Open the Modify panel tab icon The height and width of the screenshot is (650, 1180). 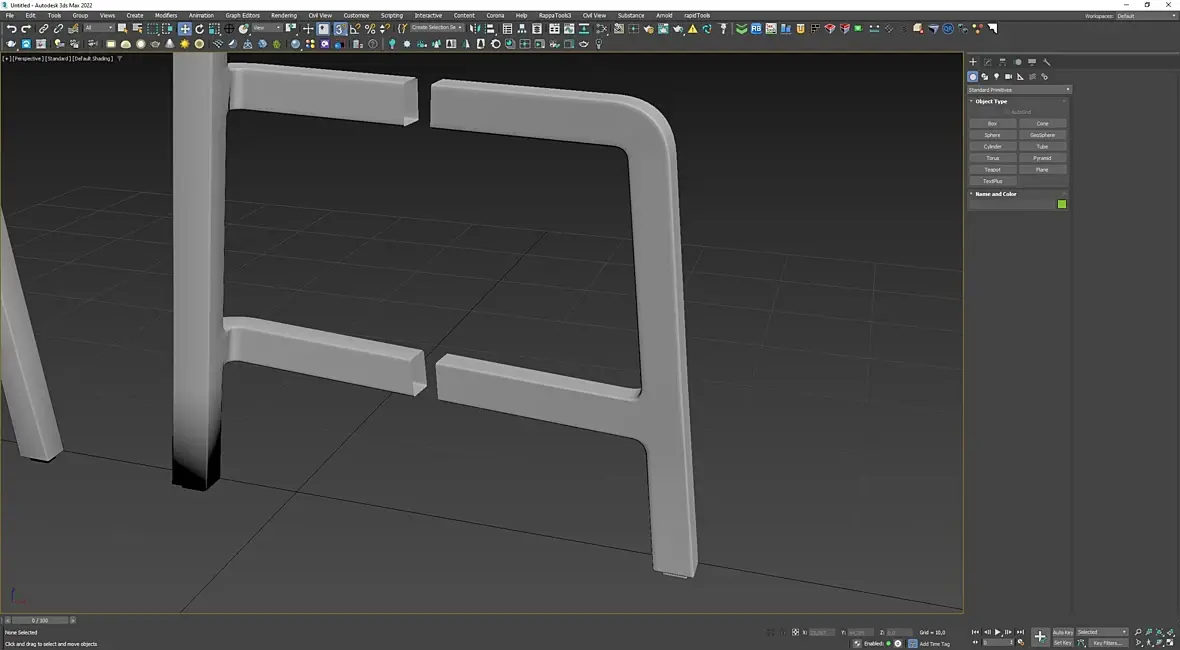click(987, 62)
